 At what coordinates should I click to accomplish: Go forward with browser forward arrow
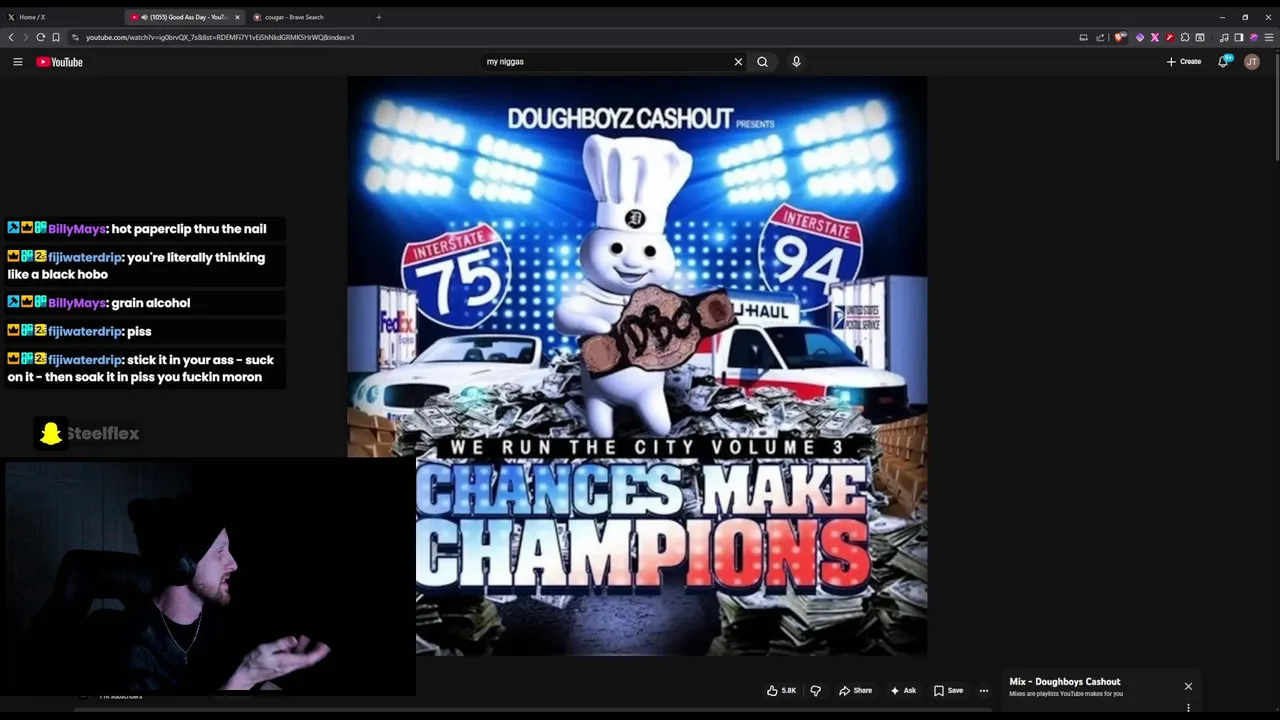click(x=25, y=37)
